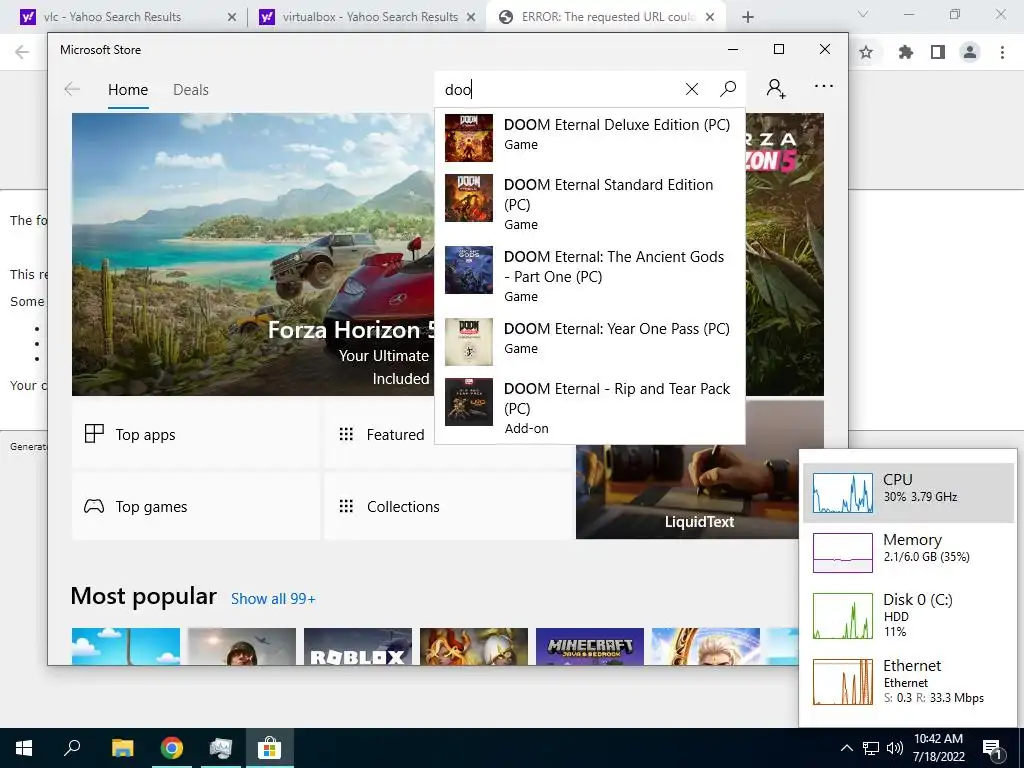Open a new Chrome tab

click(748, 18)
